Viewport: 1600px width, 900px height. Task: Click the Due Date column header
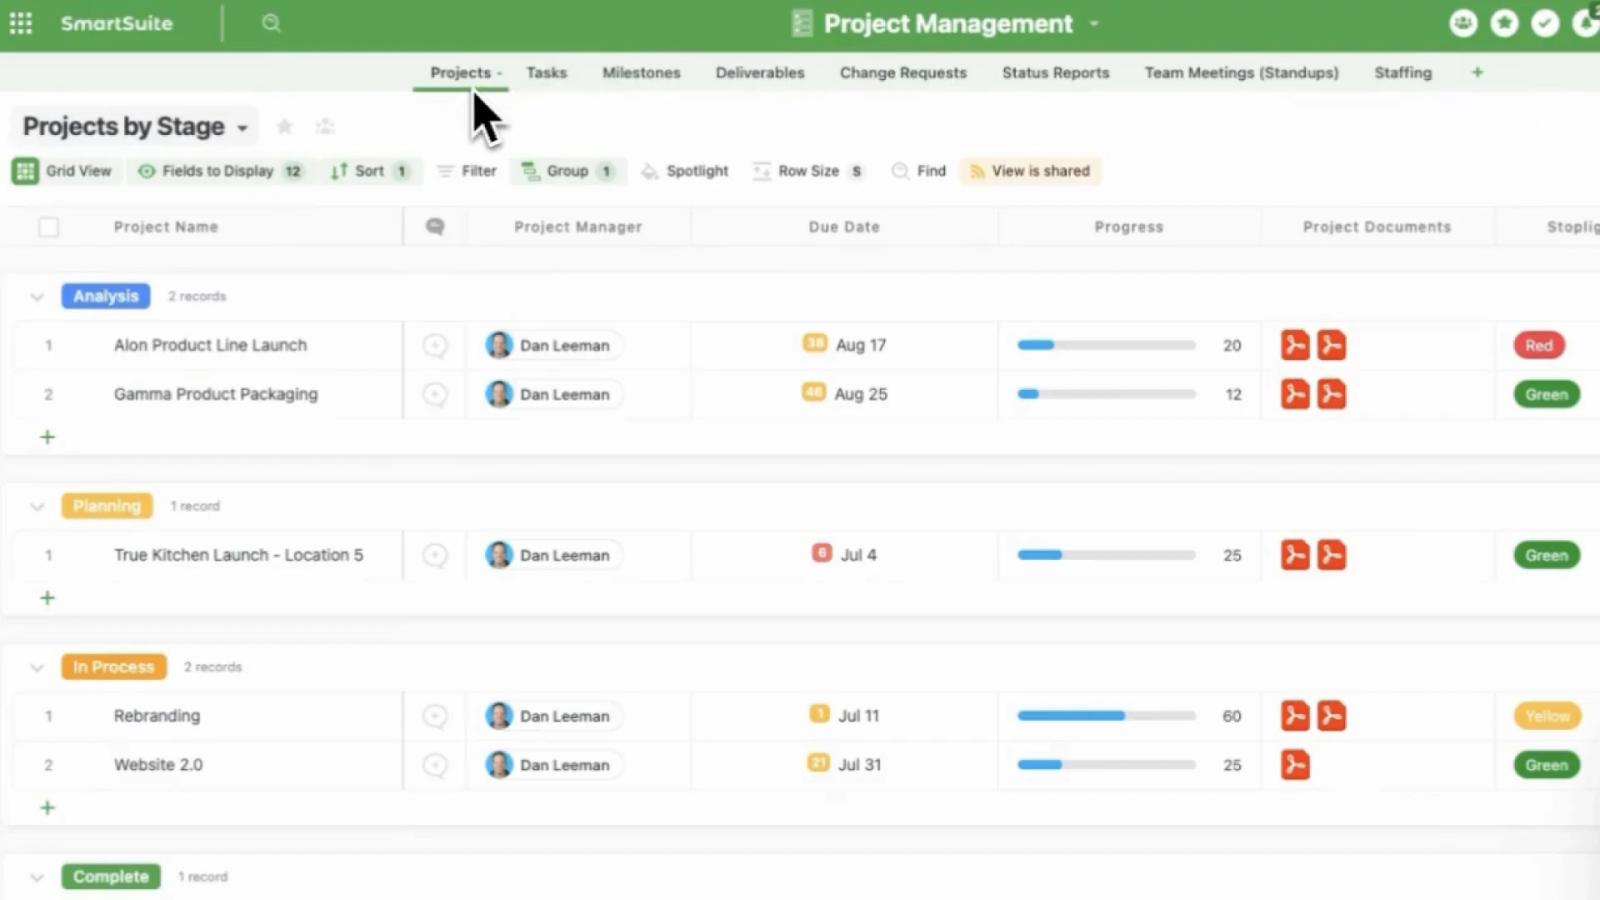click(x=844, y=227)
